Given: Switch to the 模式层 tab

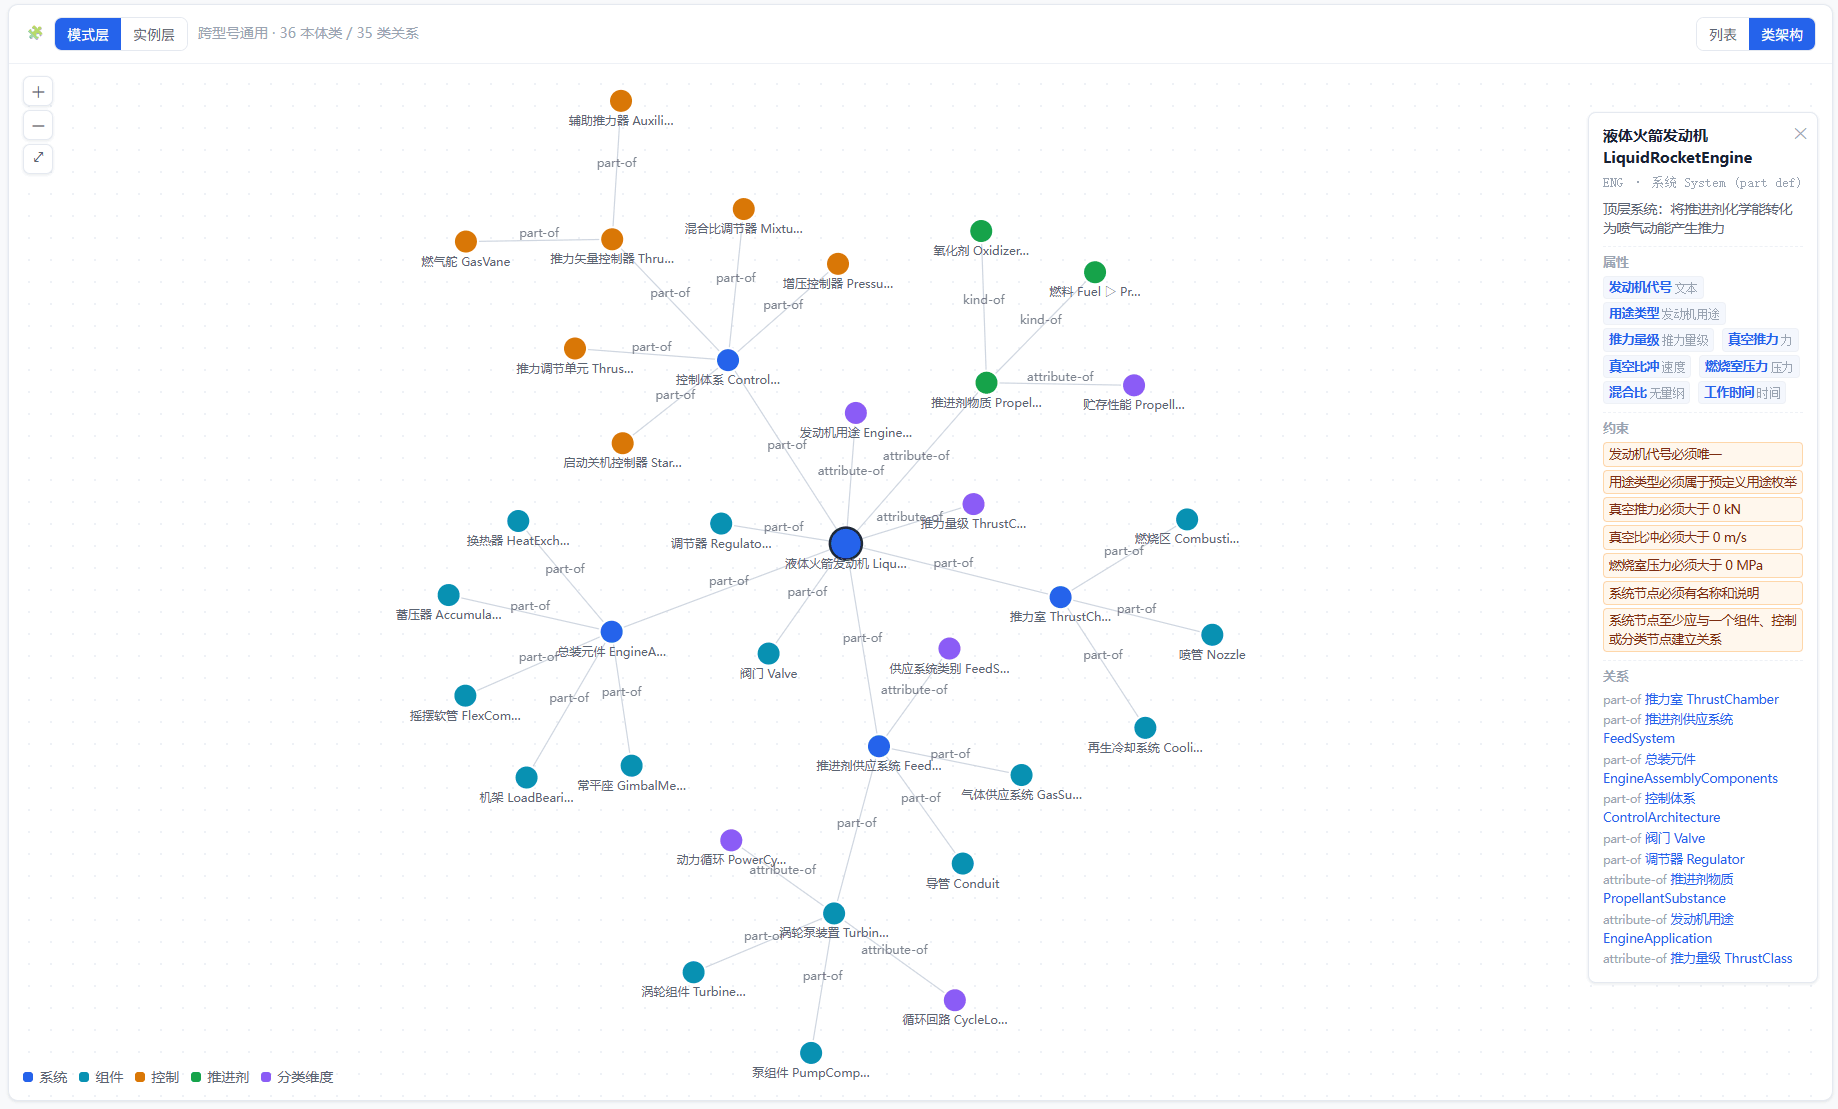Looking at the screenshot, I should pos(88,34).
